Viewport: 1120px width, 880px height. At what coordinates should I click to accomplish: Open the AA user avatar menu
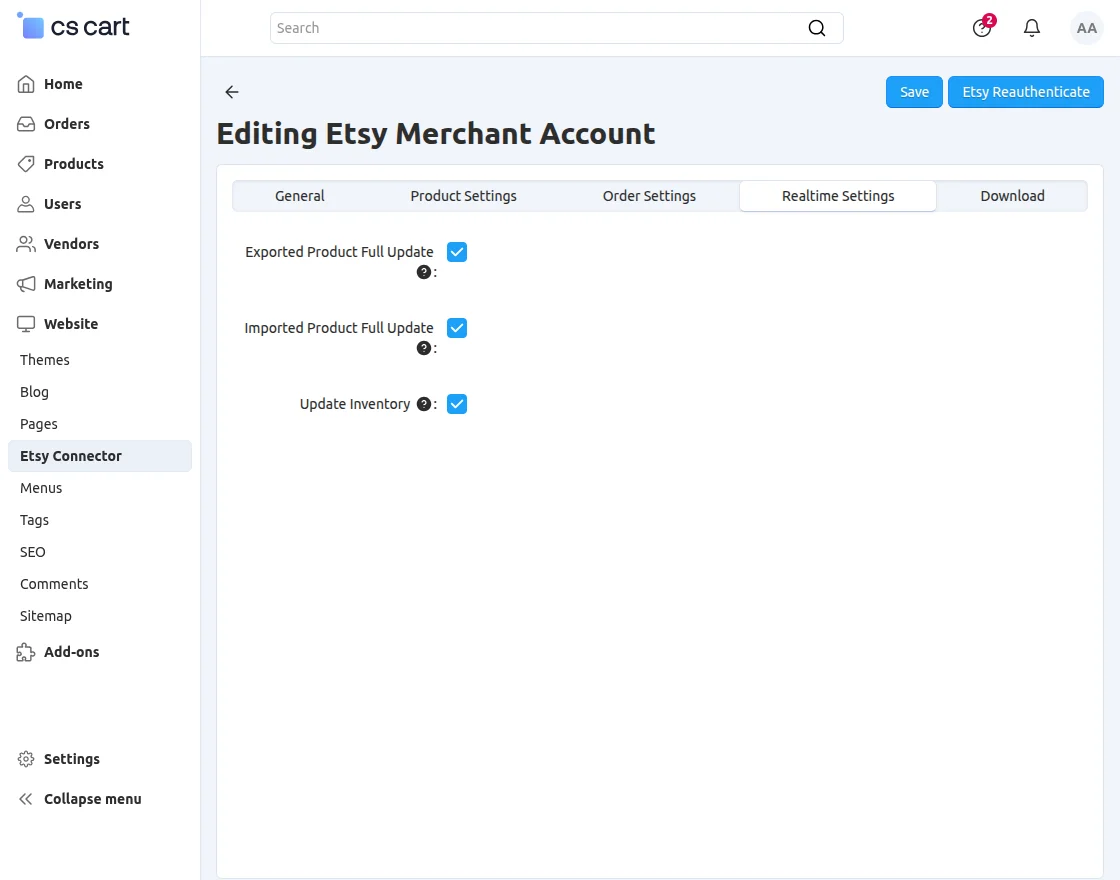[x=1086, y=28]
